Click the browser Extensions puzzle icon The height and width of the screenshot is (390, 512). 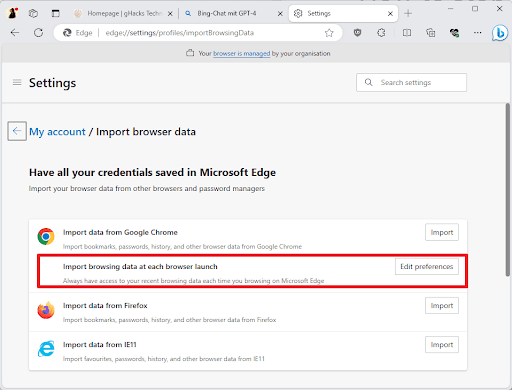click(382, 33)
